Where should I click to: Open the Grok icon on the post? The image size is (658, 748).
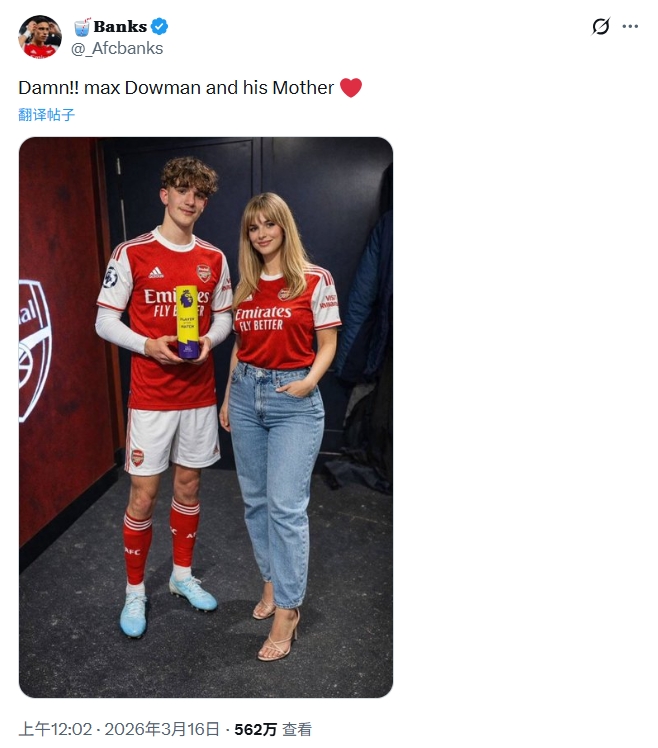coord(600,27)
